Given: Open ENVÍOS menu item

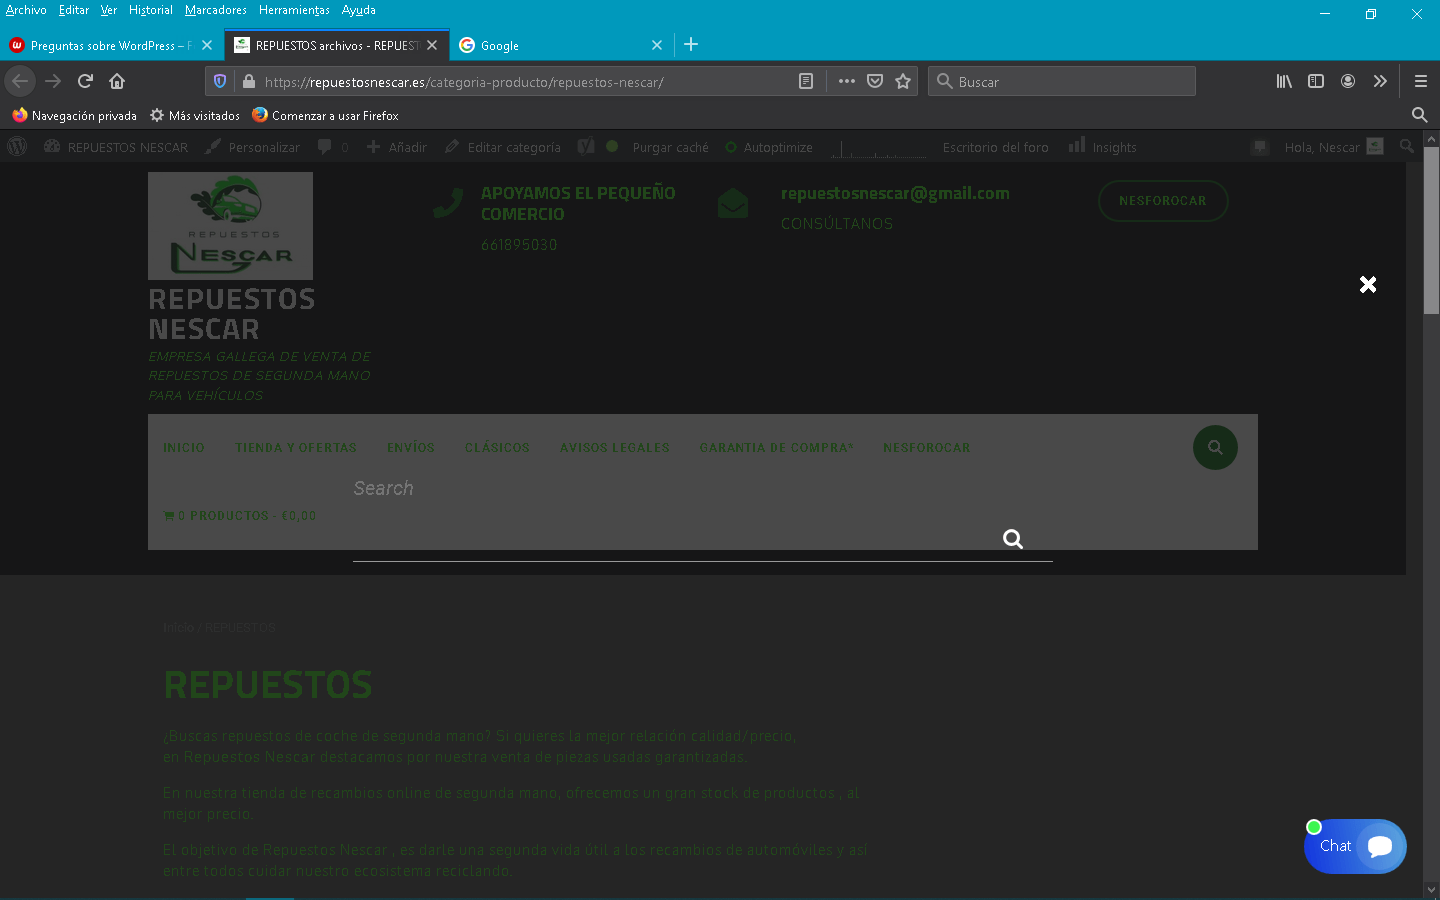Looking at the screenshot, I should click(x=411, y=448).
